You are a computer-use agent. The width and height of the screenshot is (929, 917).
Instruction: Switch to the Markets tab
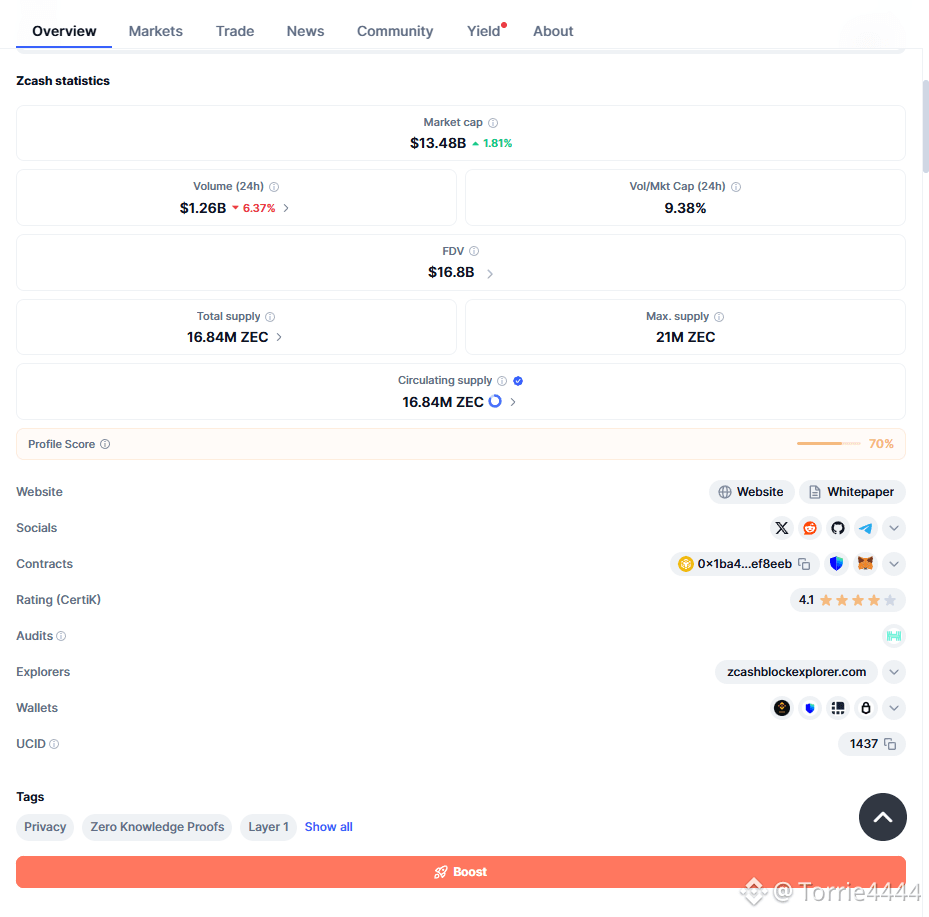click(x=156, y=31)
